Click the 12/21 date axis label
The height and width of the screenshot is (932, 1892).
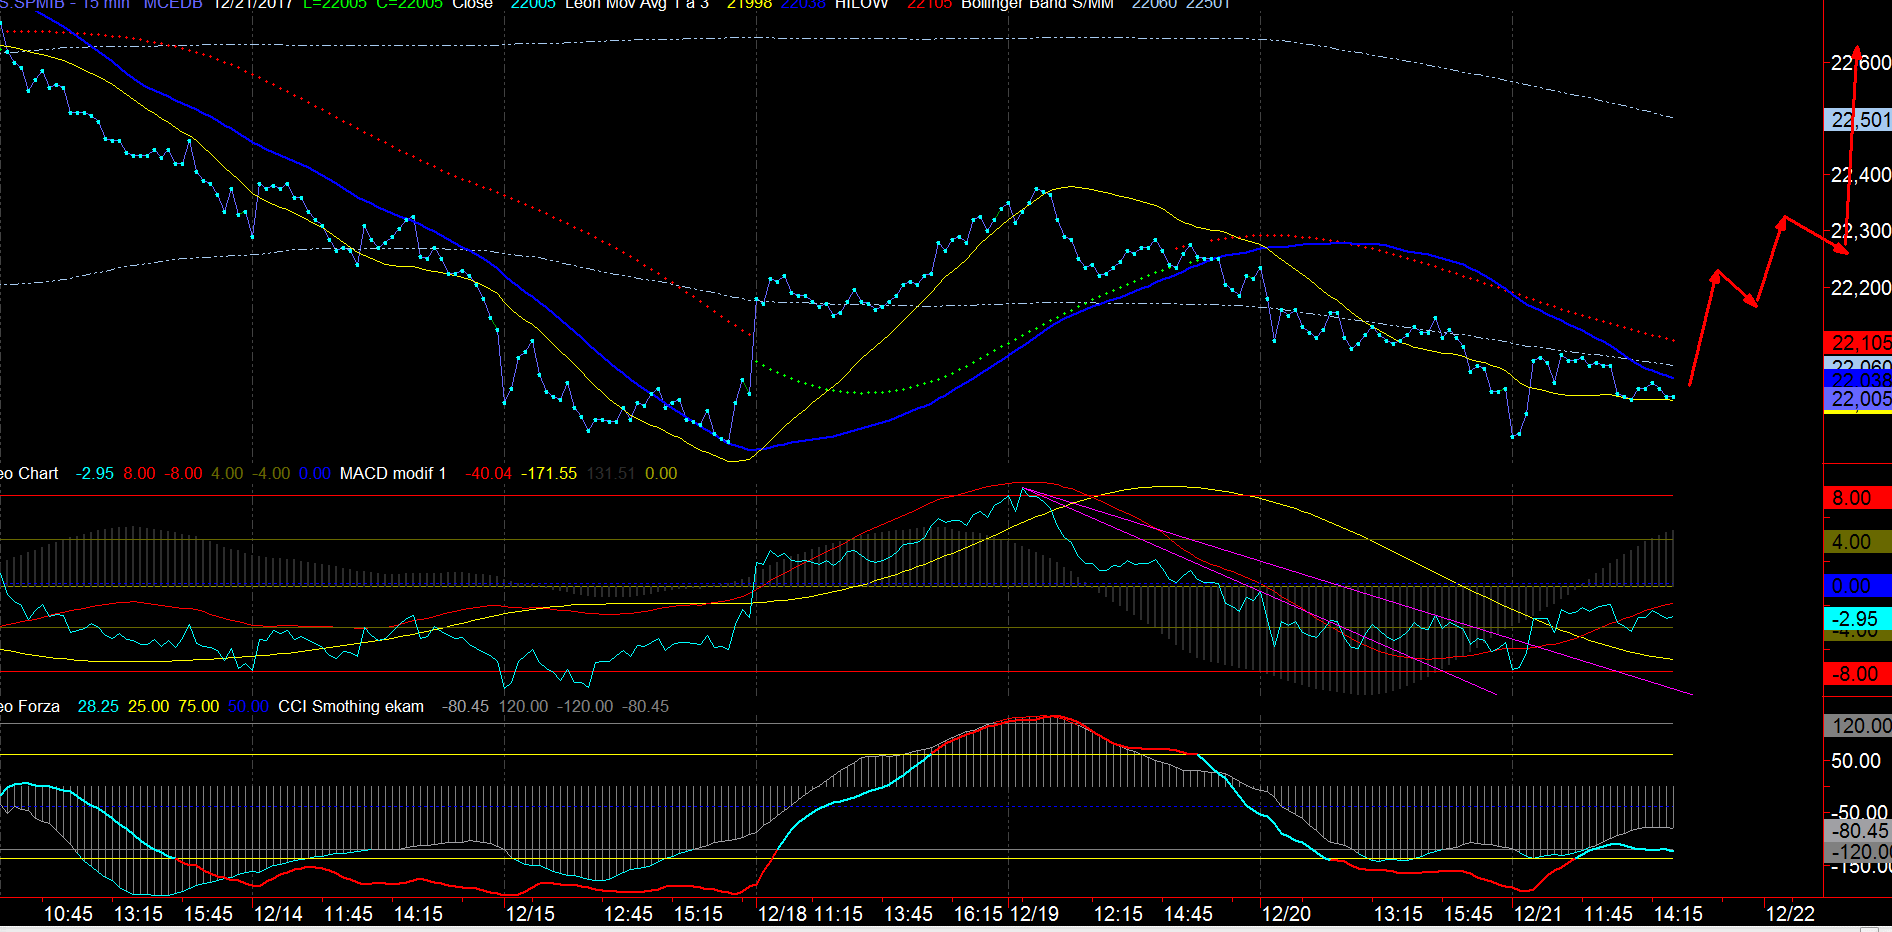pyautogui.click(x=1538, y=914)
